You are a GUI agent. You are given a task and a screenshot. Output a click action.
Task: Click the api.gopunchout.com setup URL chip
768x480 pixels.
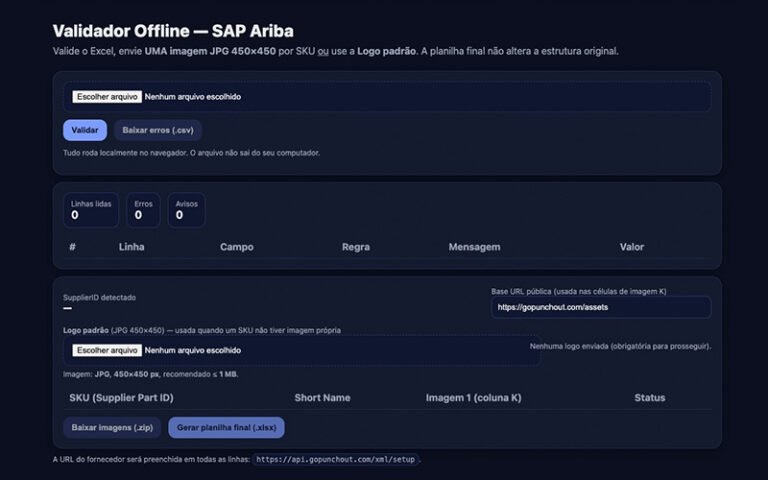pos(336,460)
